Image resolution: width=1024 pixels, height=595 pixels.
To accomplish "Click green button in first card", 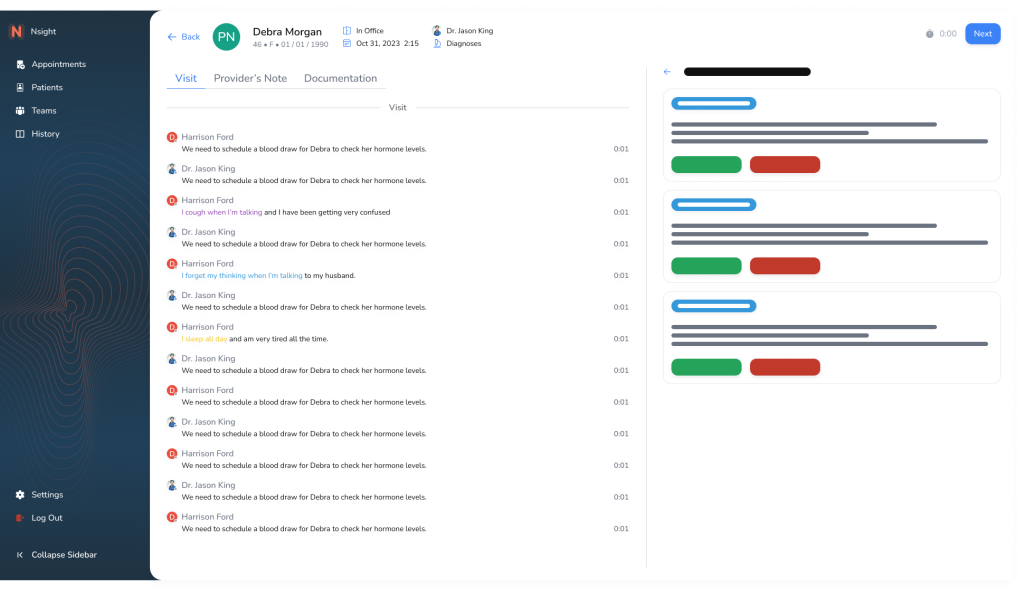I will pos(706,165).
